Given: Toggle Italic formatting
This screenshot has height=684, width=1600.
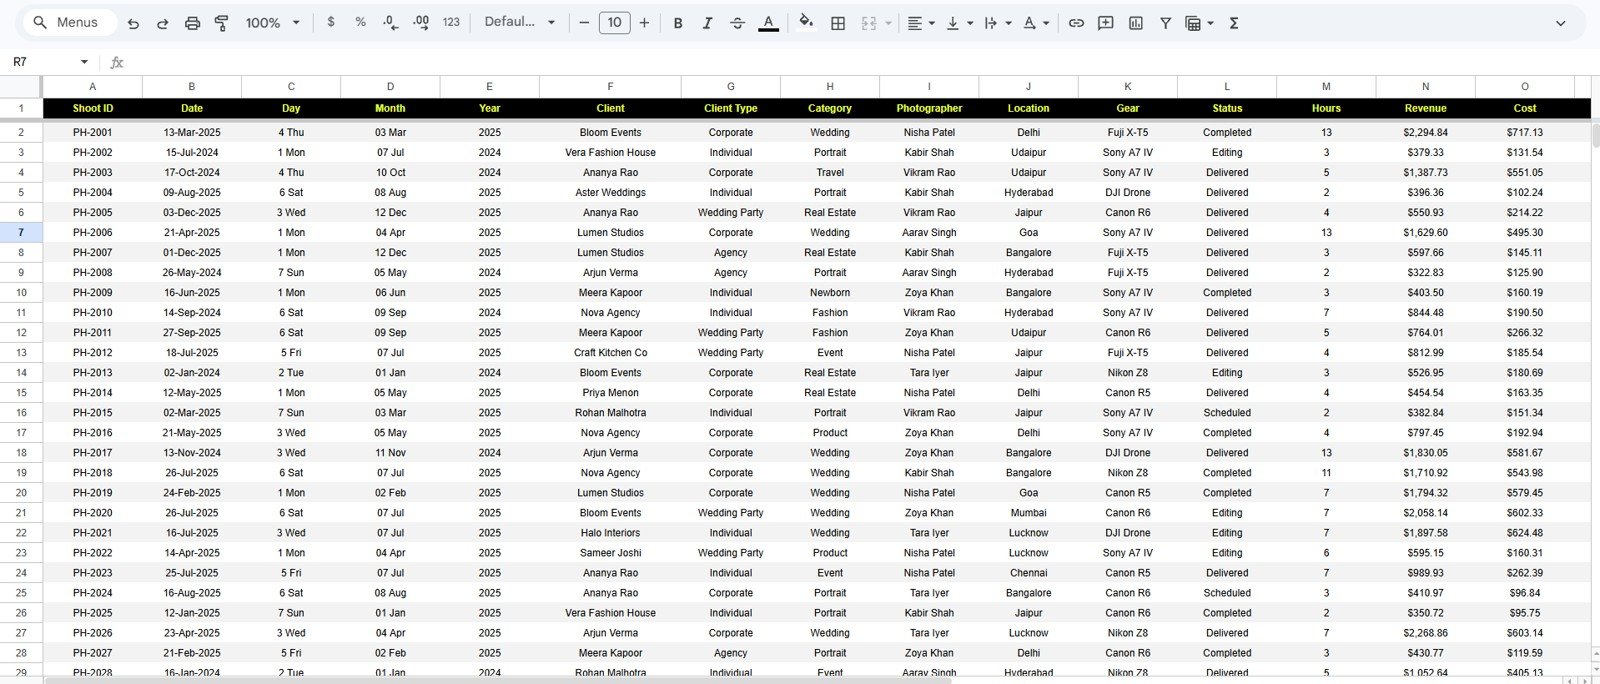Looking at the screenshot, I should click(708, 23).
